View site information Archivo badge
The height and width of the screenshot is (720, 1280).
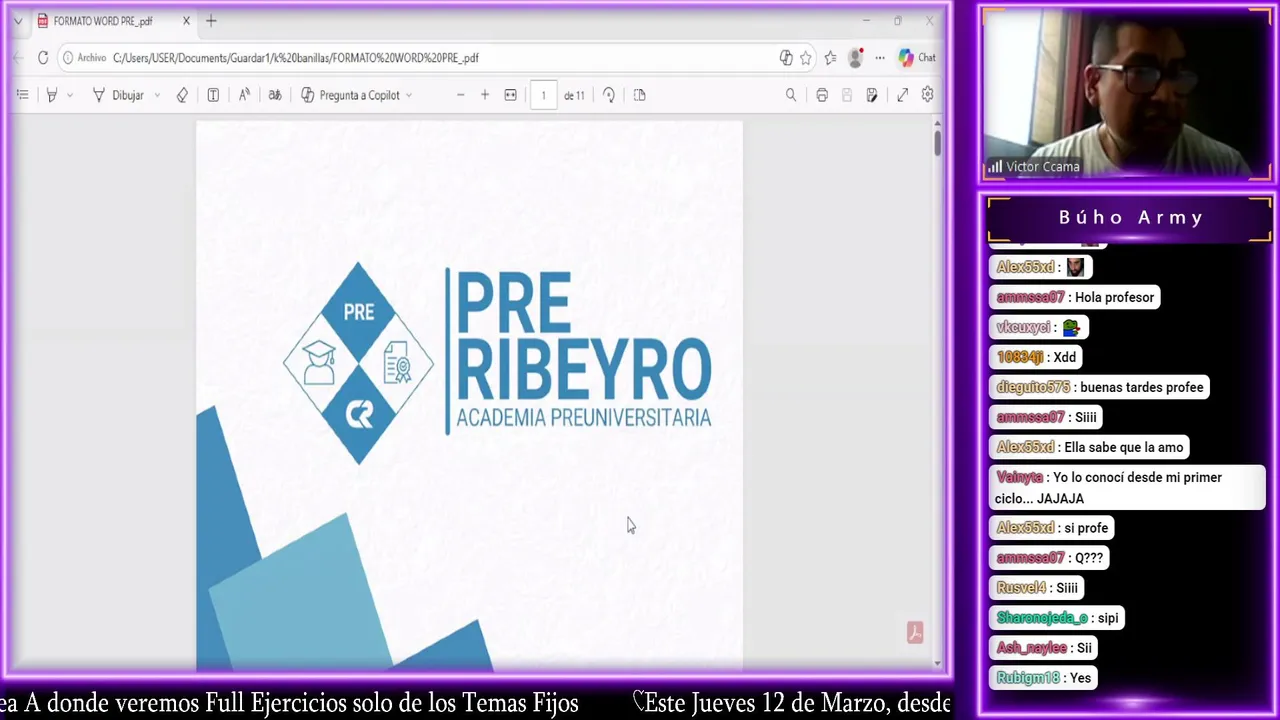[84, 58]
